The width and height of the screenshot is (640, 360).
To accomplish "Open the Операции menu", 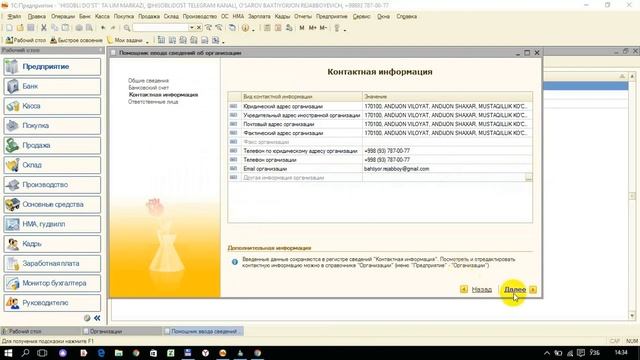I will point(63,16).
